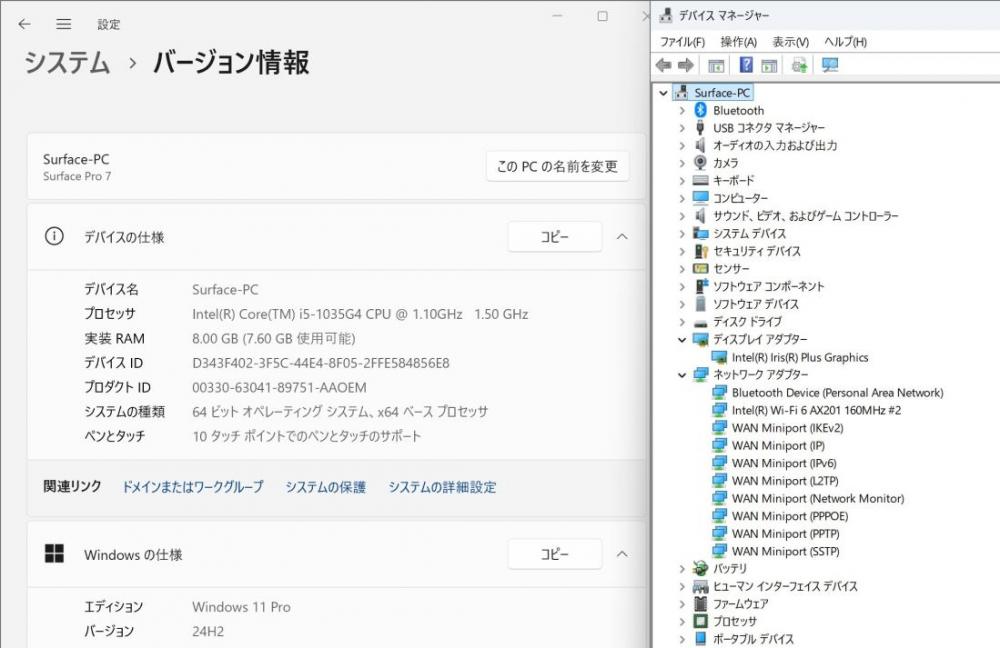Expand the ヒューマン インターフェイス デバイス category
This screenshot has height=648, width=1000.
pyautogui.click(x=682, y=586)
